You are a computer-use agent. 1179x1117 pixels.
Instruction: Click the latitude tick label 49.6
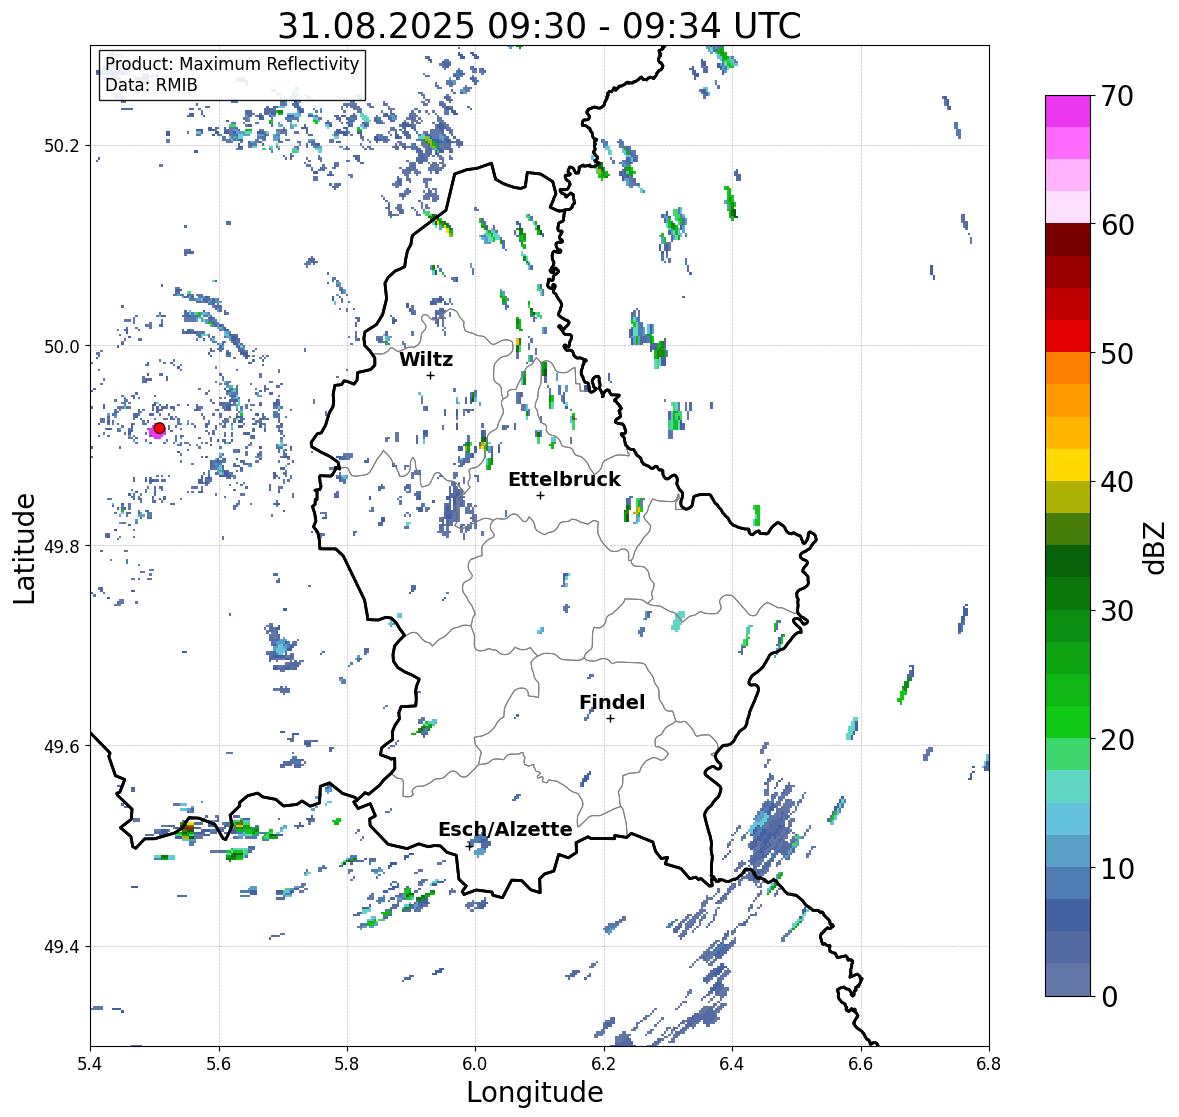pos(61,746)
